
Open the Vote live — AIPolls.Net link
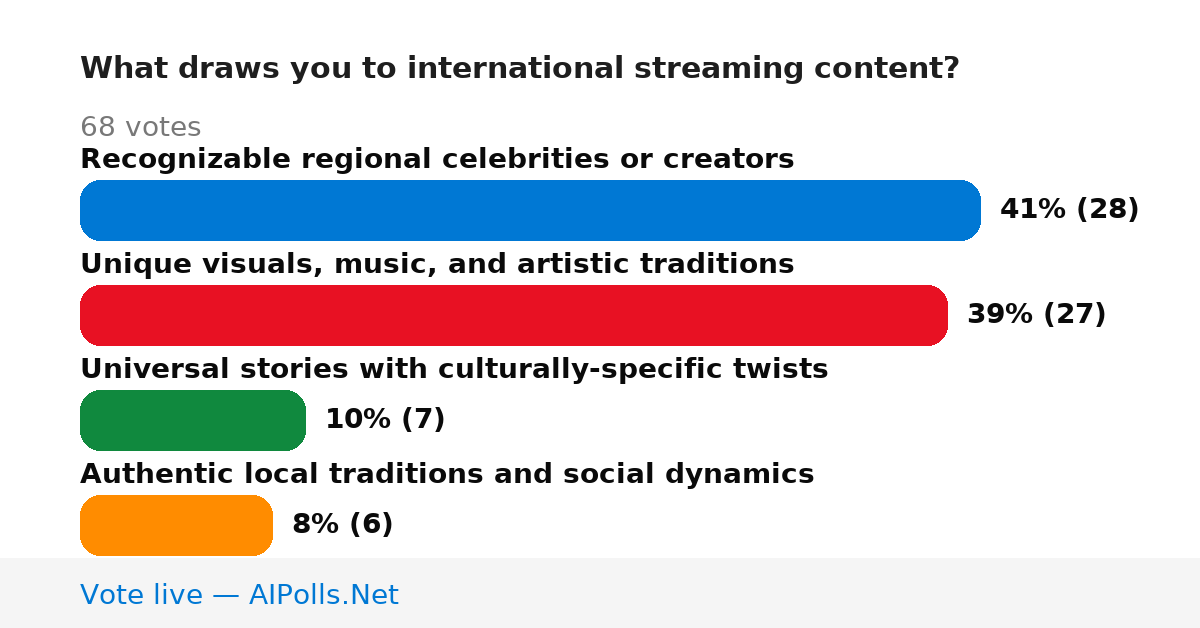click(239, 595)
